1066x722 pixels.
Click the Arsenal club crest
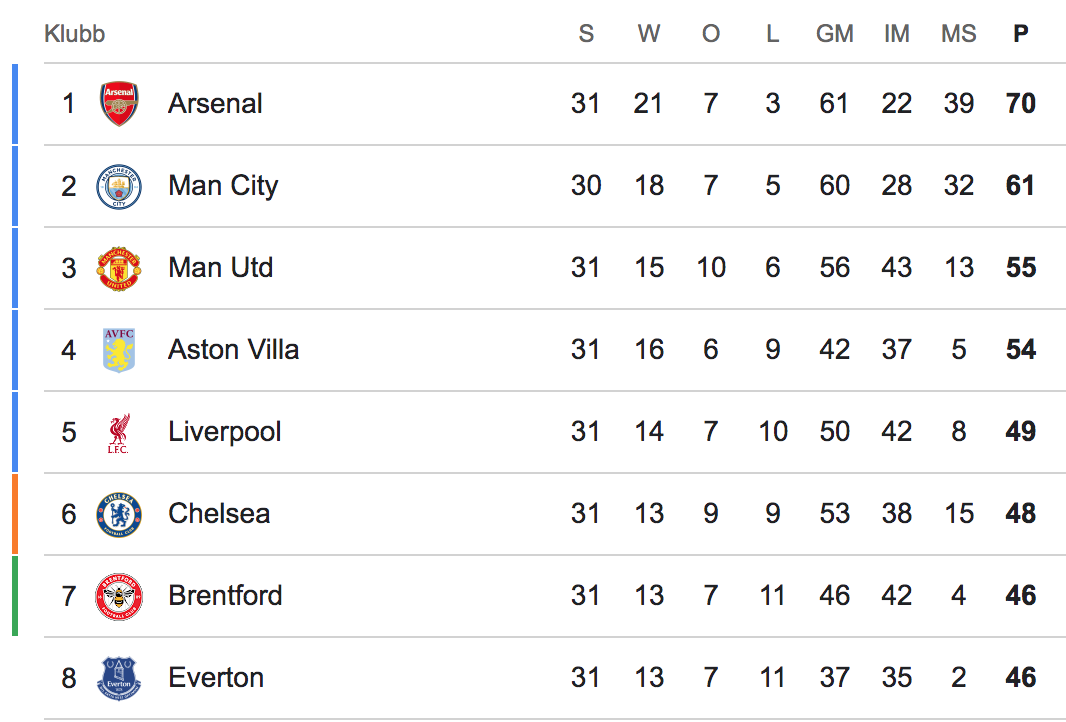(x=119, y=104)
